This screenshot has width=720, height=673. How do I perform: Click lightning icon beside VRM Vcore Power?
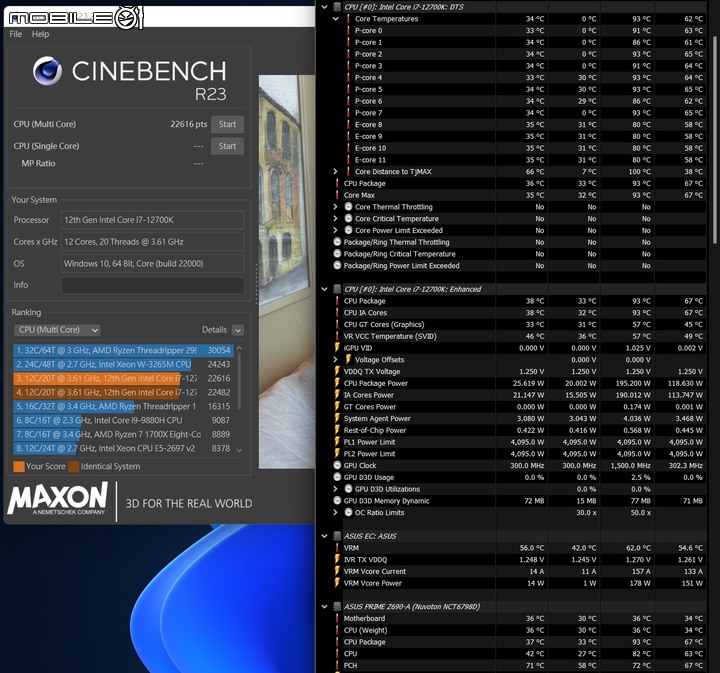[337, 583]
